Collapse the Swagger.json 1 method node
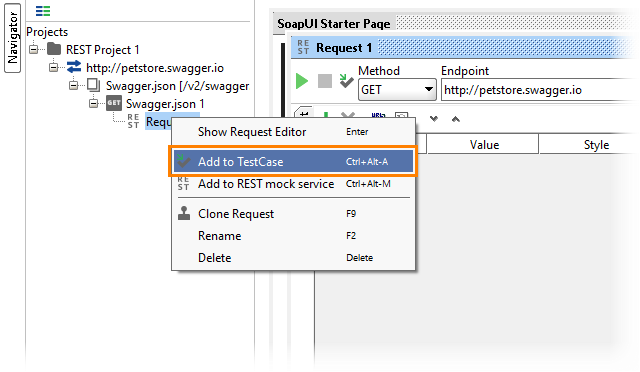Viewport: 640px width, 372px height. click(93, 103)
